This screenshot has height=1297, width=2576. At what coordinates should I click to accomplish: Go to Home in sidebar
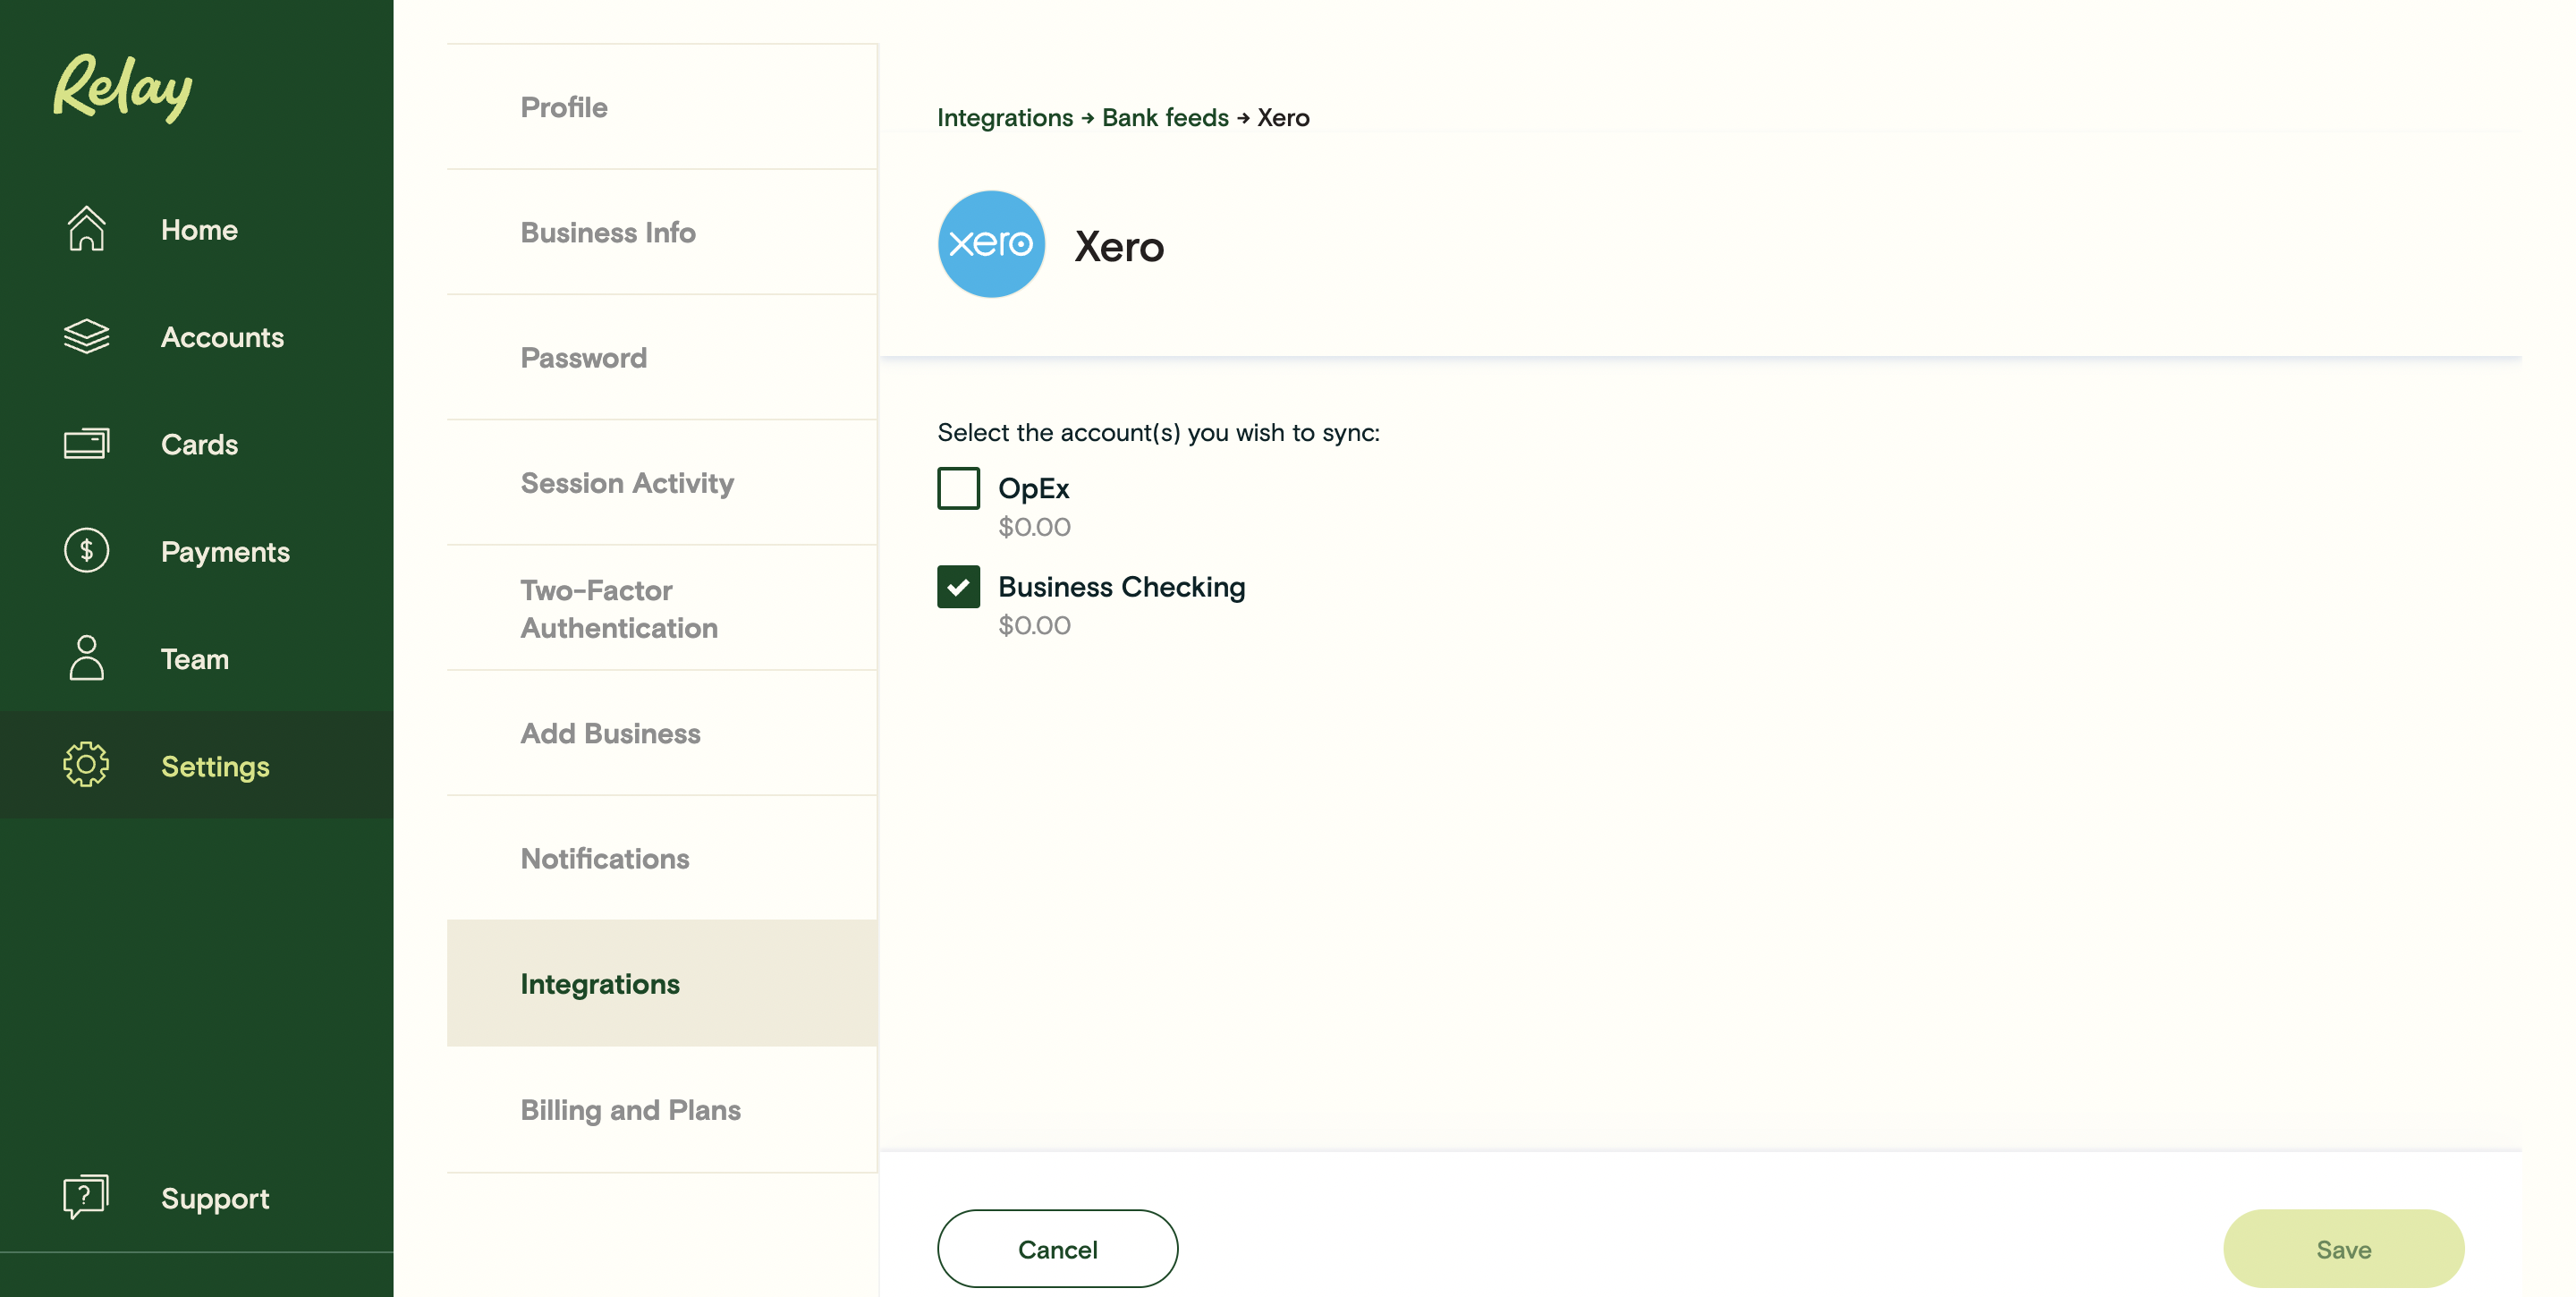tap(197, 229)
